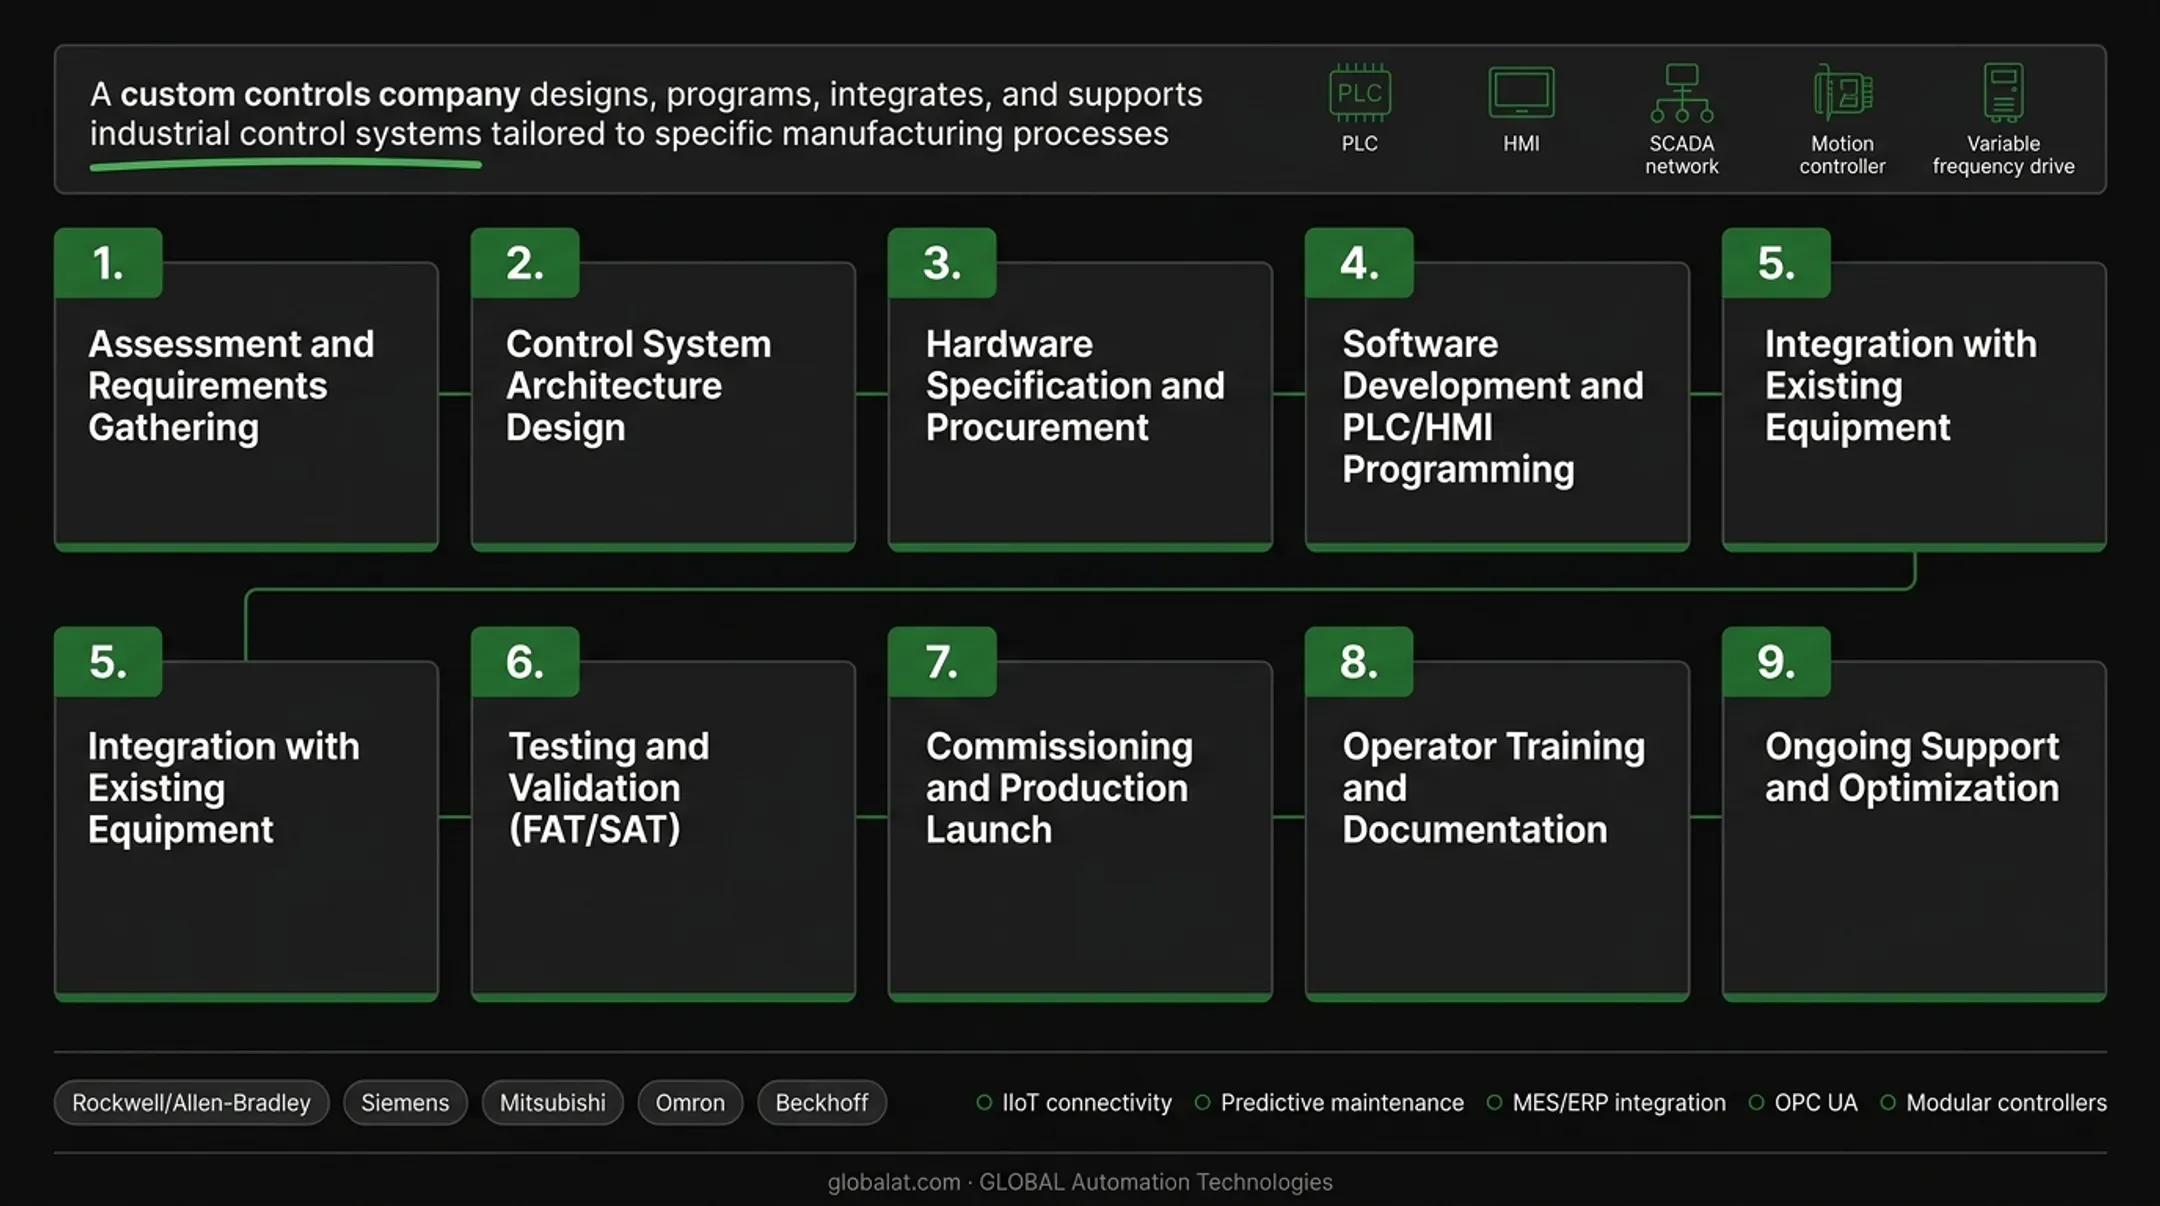Click the 'SCADA network' label text
Screen dimensions: 2160x1206
coord(1681,155)
